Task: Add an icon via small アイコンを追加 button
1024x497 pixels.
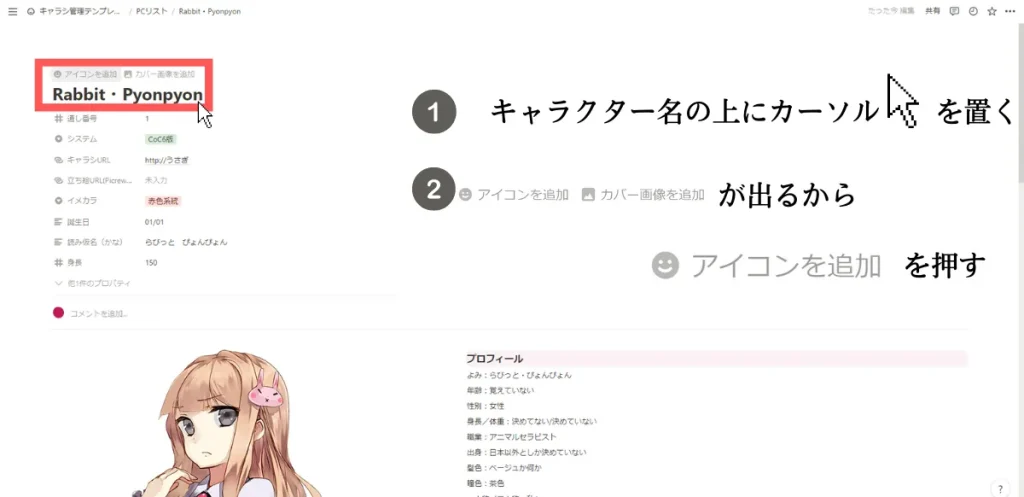Action: tap(86, 74)
